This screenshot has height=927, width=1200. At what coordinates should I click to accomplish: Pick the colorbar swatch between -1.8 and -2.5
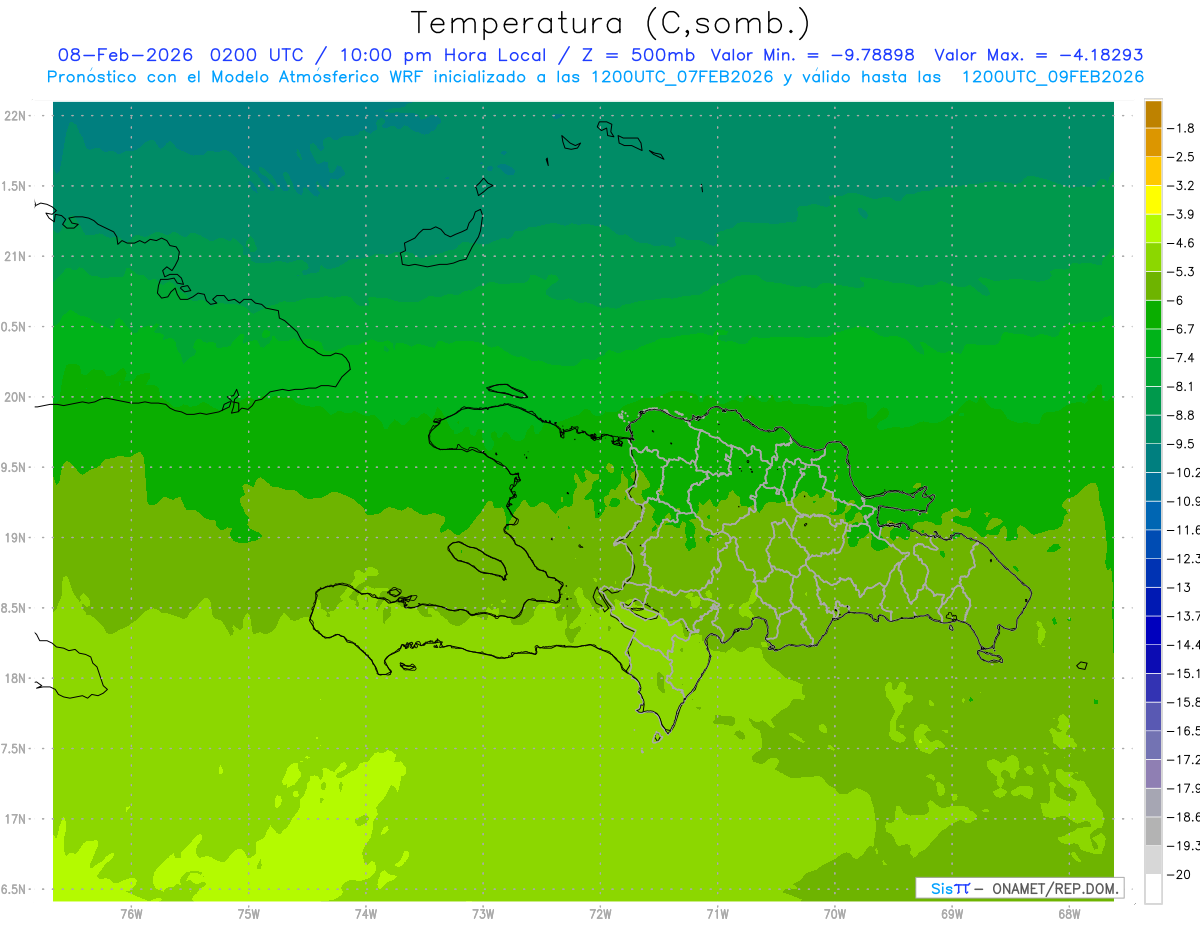coord(1153,142)
